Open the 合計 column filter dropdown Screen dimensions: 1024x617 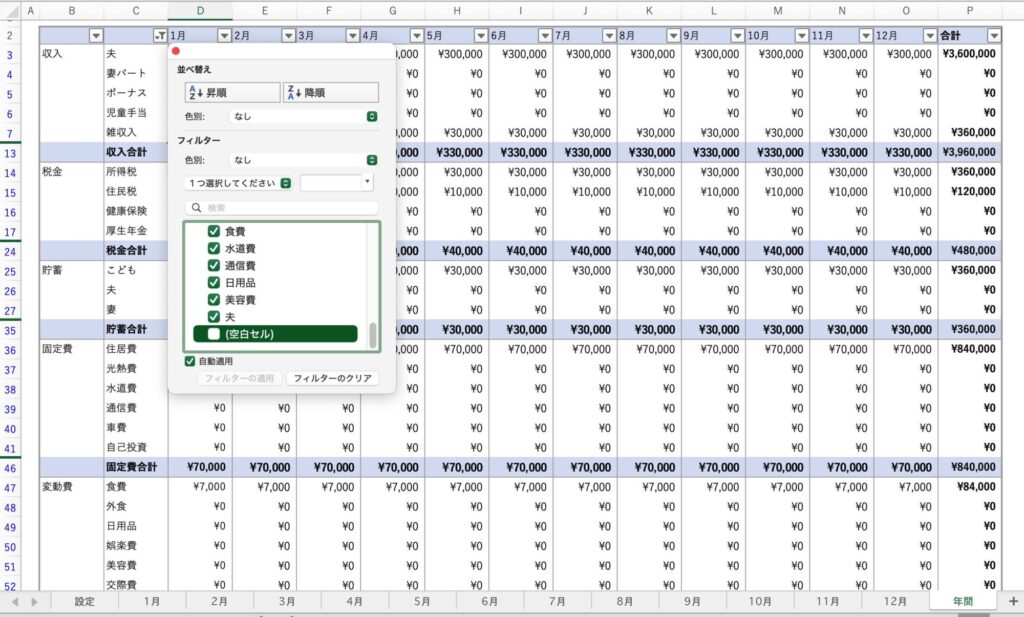993,35
